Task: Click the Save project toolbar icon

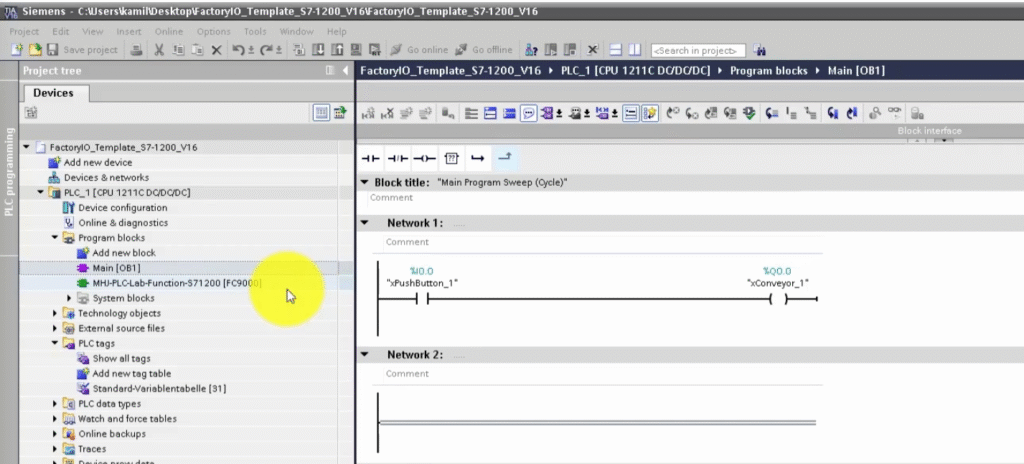Action: pos(53,50)
